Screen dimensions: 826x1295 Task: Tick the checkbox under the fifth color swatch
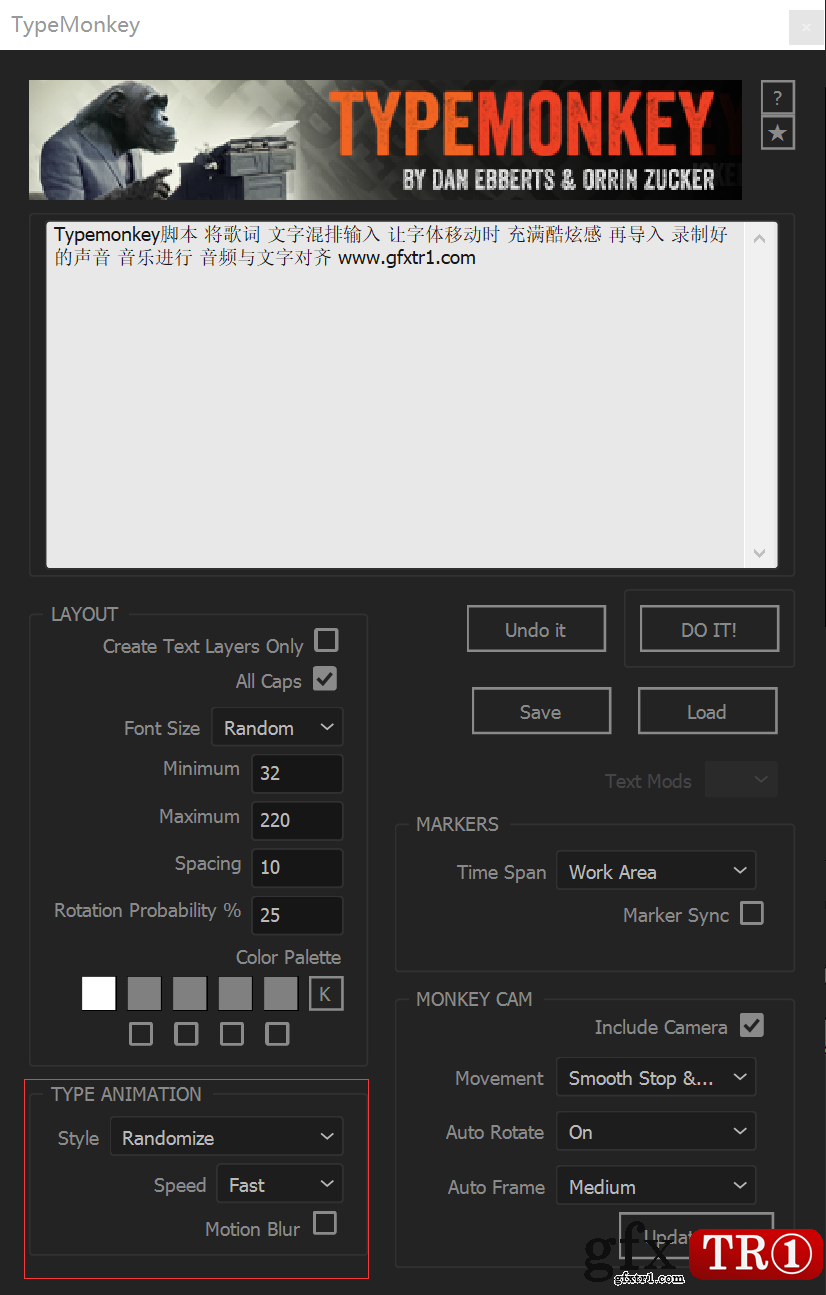(x=277, y=1034)
